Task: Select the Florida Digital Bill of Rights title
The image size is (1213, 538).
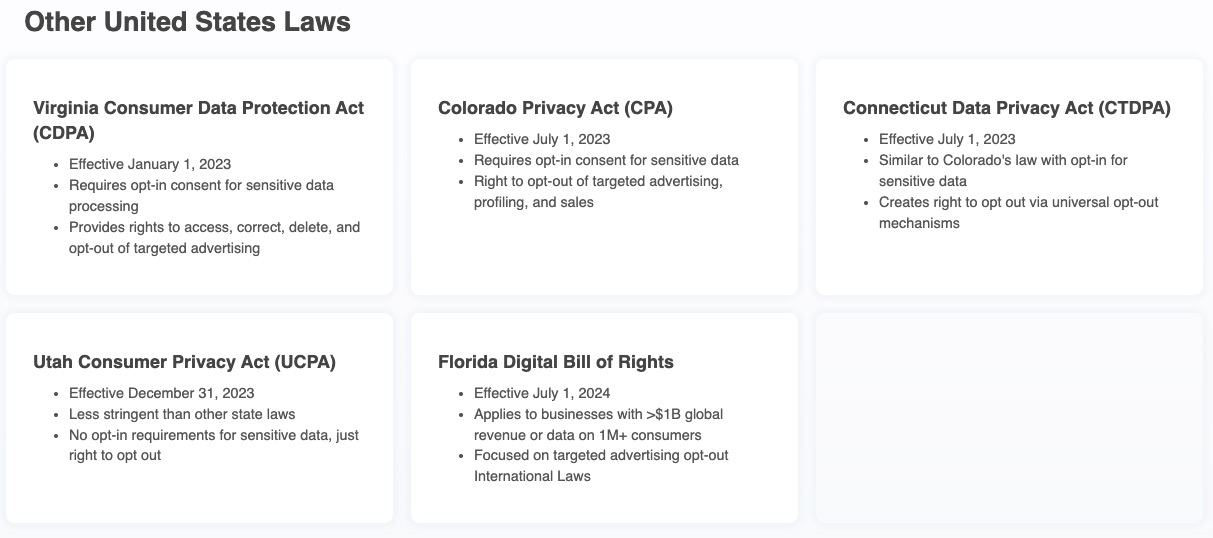Action: coord(556,362)
